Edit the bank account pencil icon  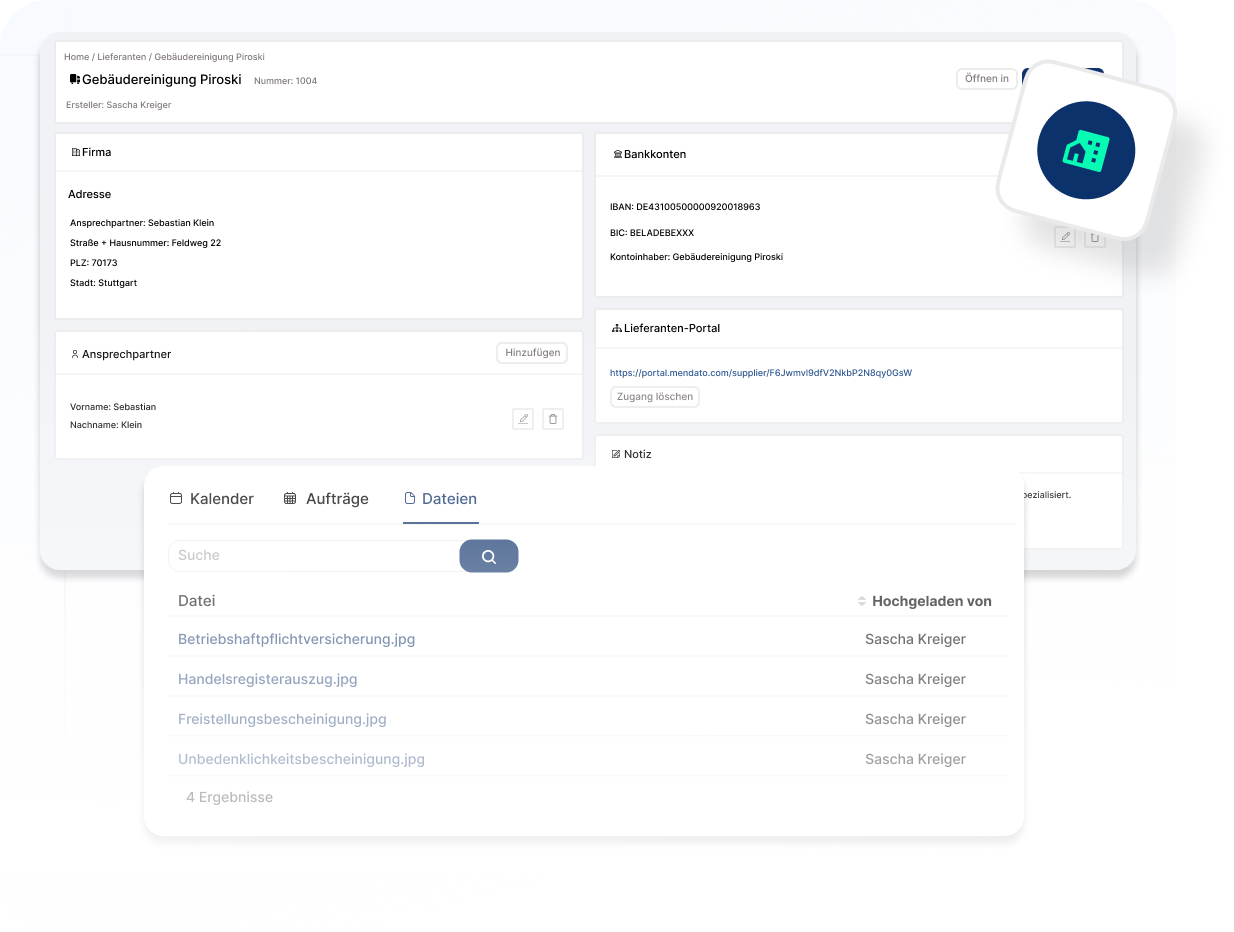click(1065, 237)
